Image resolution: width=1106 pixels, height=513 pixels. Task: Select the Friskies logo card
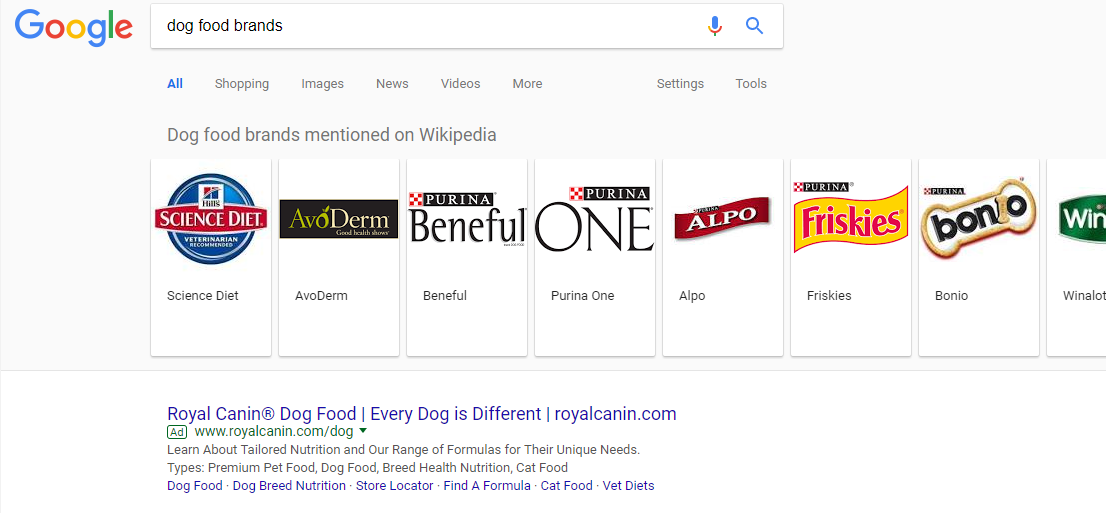coord(851,219)
